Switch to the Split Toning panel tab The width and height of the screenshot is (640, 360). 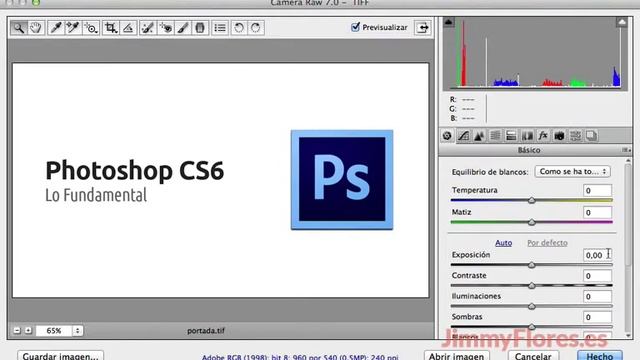tap(511, 136)
